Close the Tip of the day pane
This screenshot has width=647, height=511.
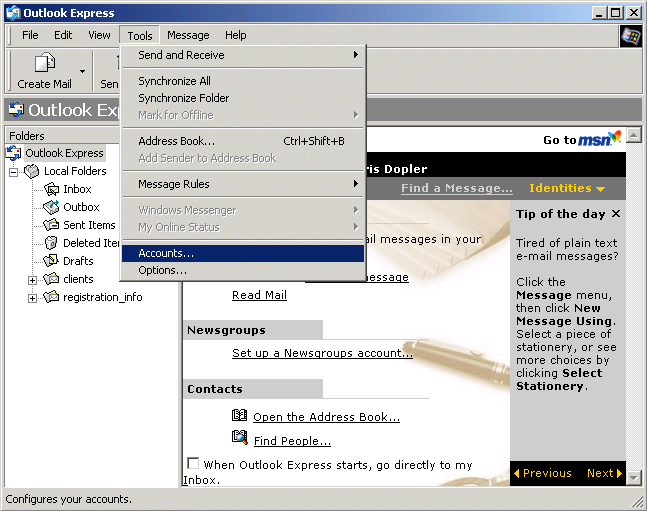(616, 214)
